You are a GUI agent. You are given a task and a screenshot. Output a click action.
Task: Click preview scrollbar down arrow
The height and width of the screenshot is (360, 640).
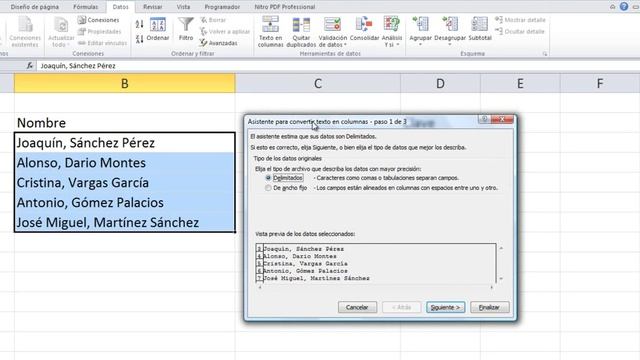501,279
